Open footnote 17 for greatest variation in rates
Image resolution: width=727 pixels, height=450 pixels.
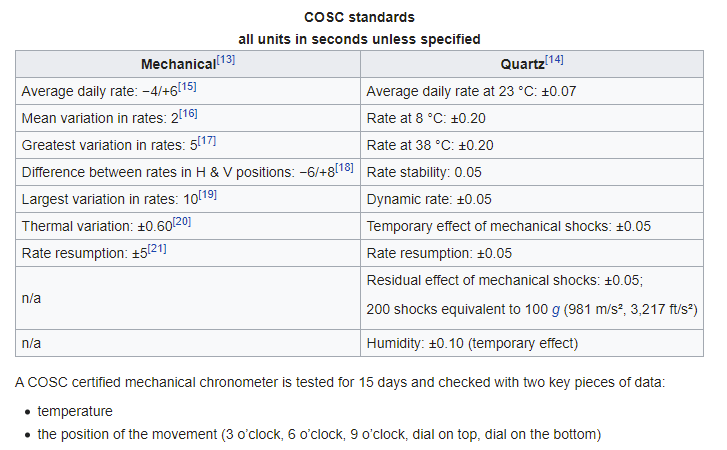point(207,141)
